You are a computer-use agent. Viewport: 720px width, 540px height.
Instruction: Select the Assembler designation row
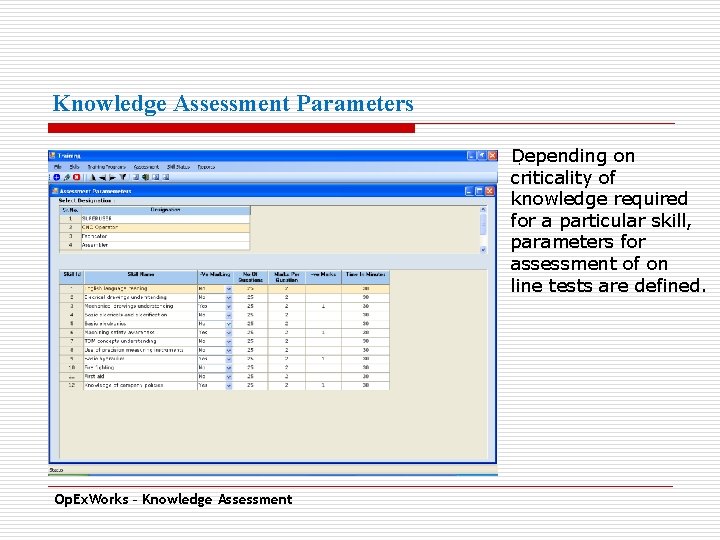tap(155, 245)
